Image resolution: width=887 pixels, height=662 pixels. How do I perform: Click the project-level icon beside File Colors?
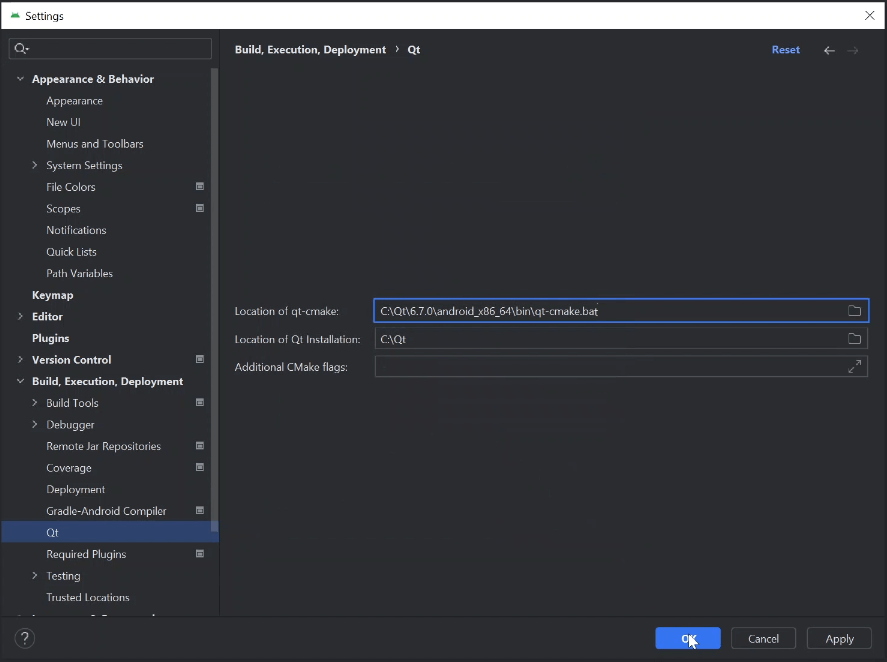[x=200, y=187]
